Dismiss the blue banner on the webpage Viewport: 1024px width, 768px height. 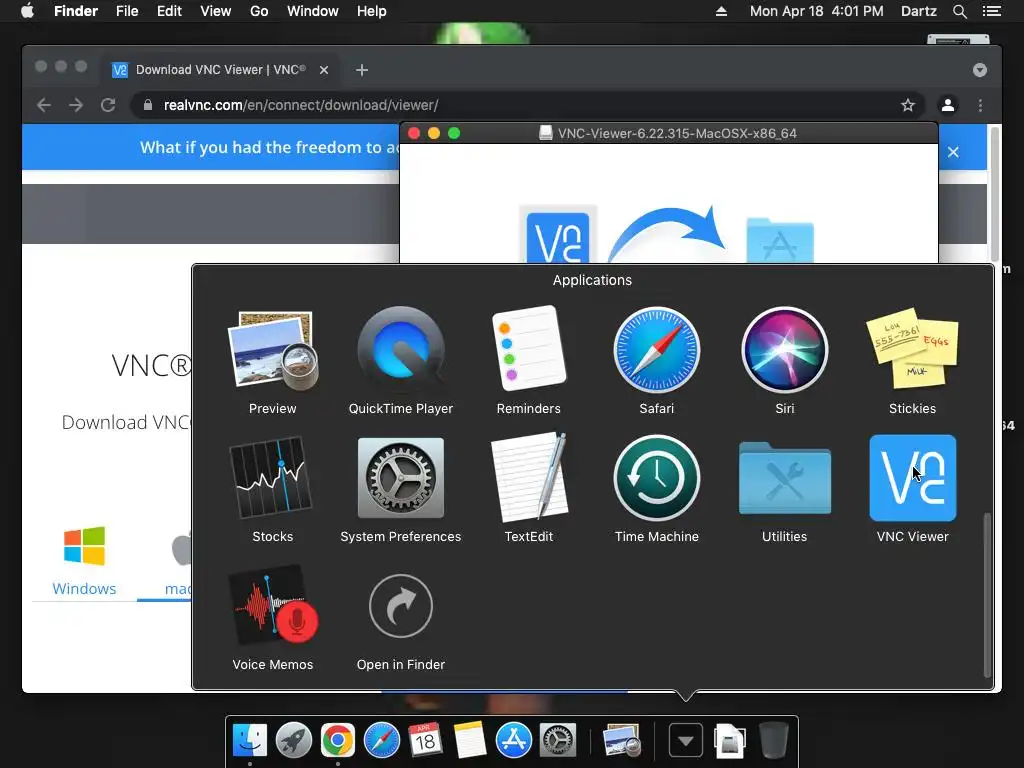pos(953,152)
